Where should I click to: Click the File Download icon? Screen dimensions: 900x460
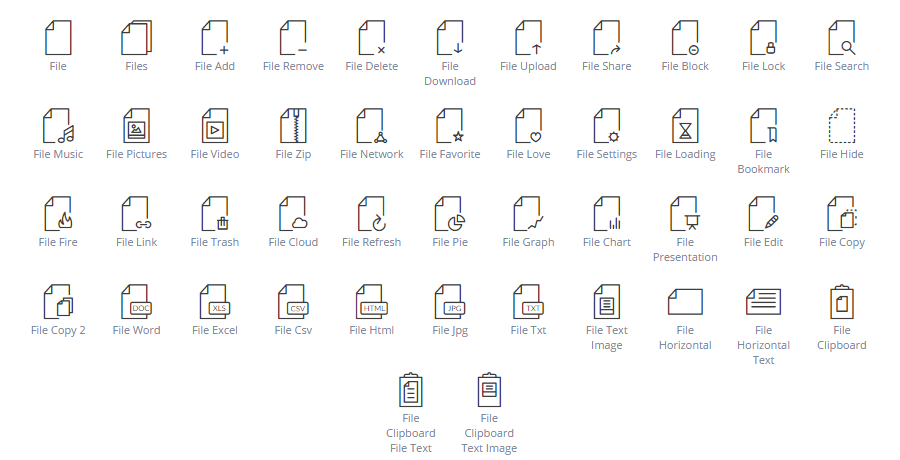[x=450, y=38]
